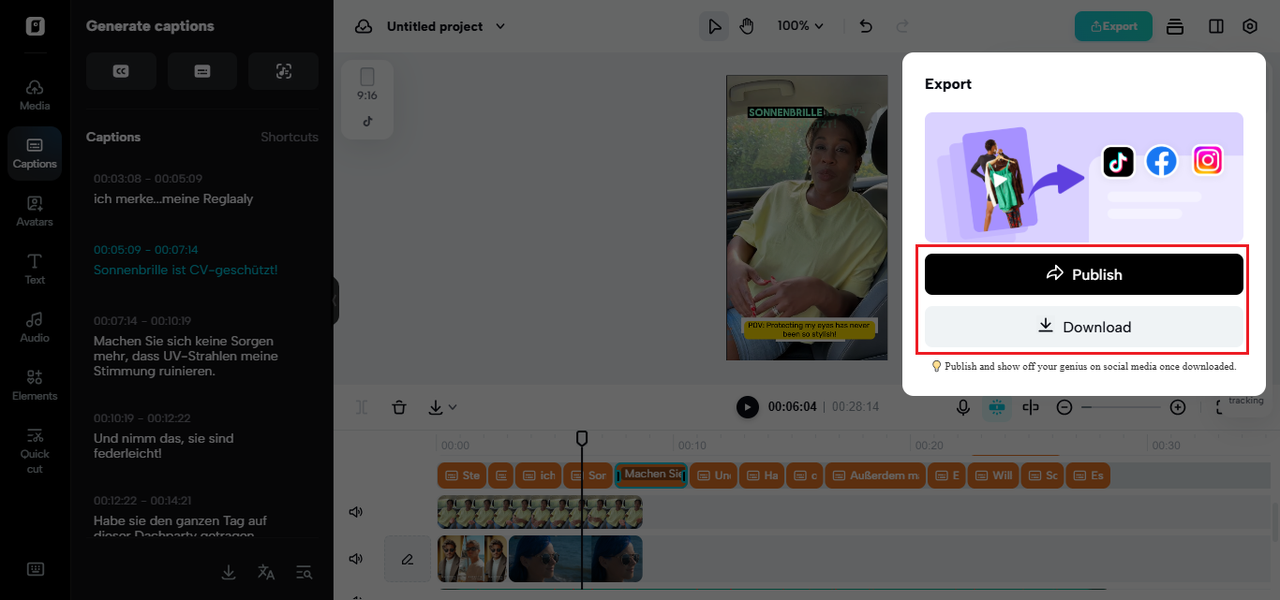The height and width of the screenshot is (600, 1280).
Task: Select the 9:16 TikTok preview thumbnail
Action: pyautogui.click(x=367, y=98)
